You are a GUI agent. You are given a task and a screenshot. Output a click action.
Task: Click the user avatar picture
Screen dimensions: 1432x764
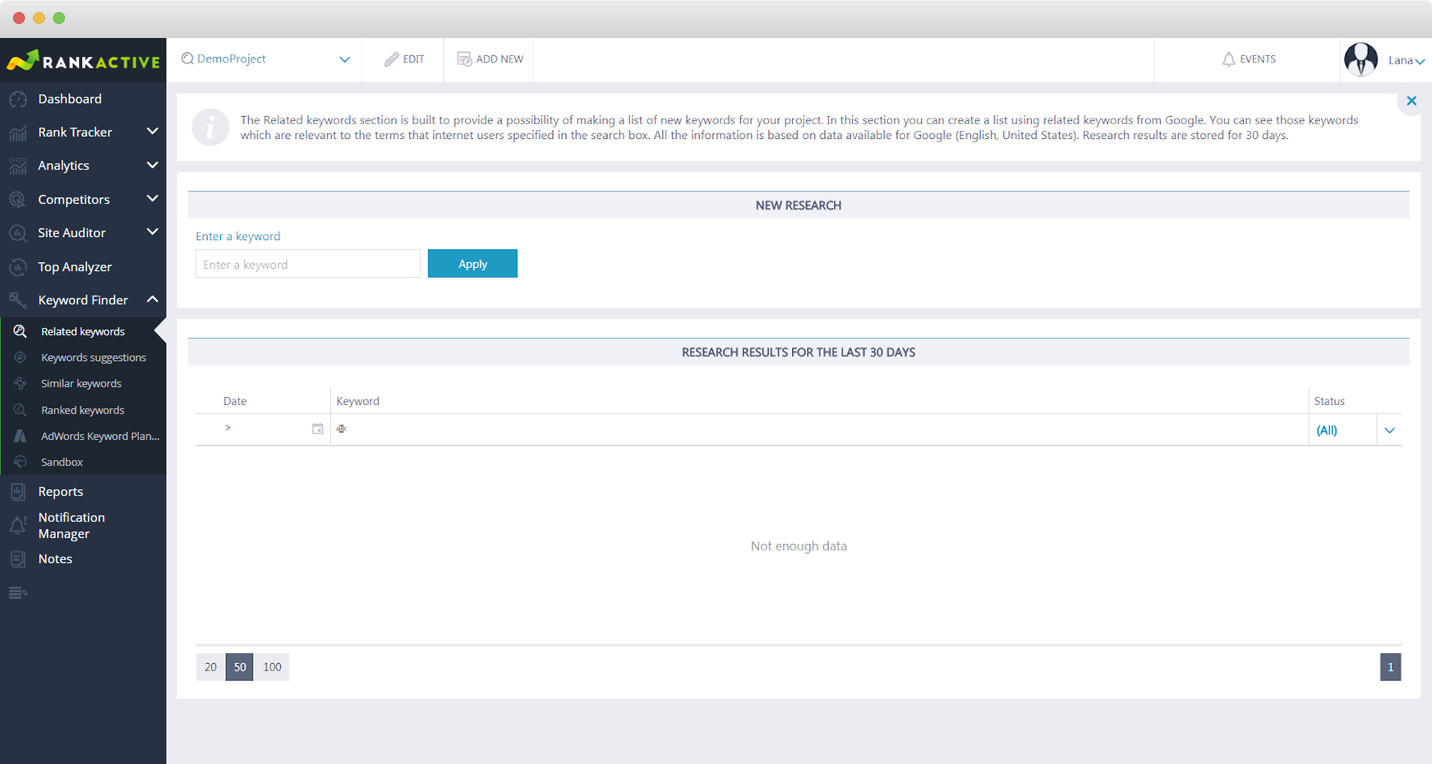pyautogui.click(x=1361, y=59)
